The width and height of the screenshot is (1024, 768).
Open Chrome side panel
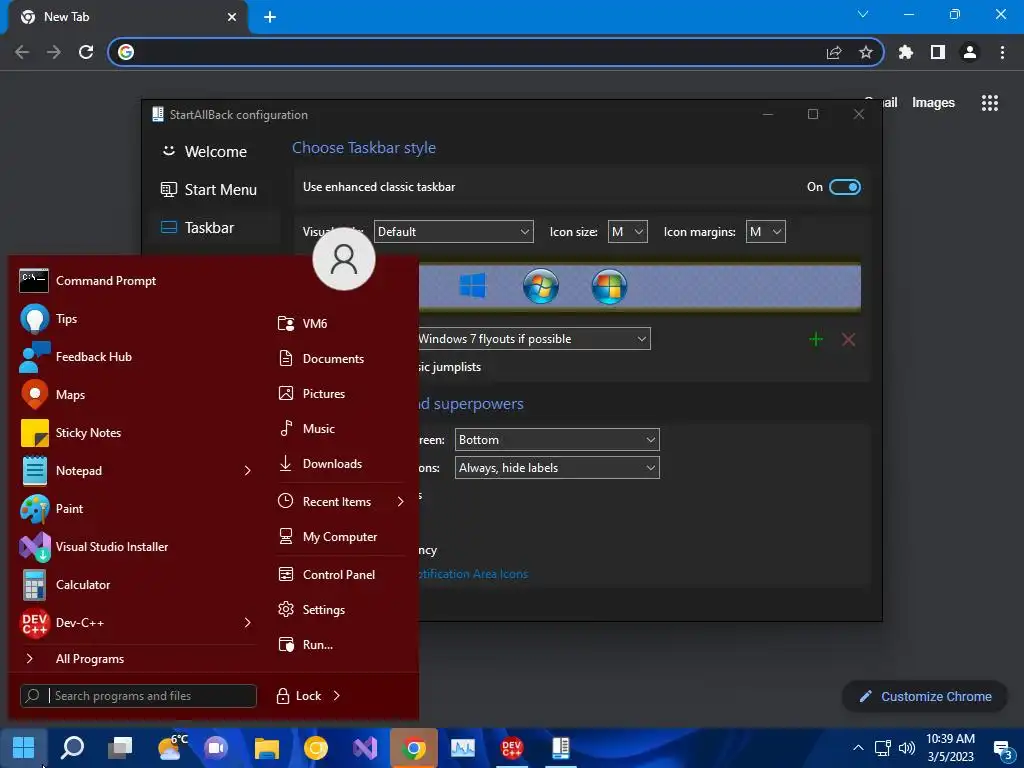(938, 52)
